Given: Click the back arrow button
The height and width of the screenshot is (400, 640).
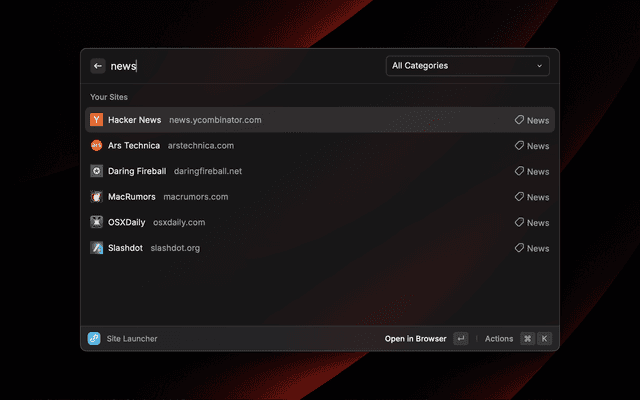Looking at the screenshot, I should point(98,66).
